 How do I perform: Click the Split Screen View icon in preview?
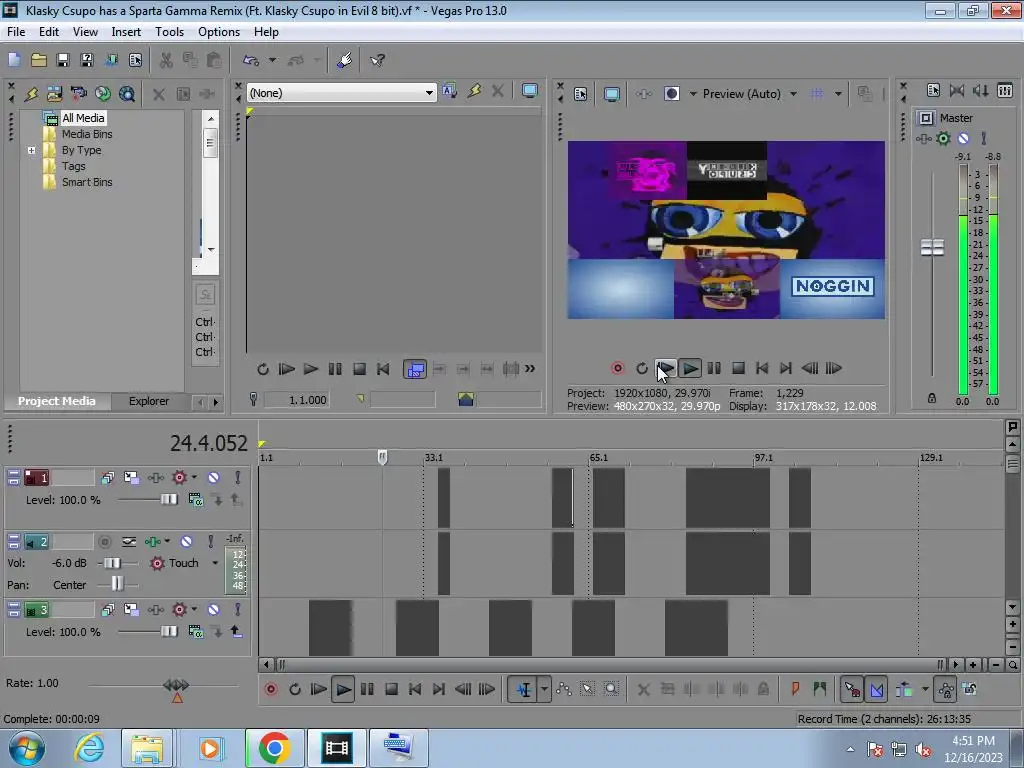point(671,93)
